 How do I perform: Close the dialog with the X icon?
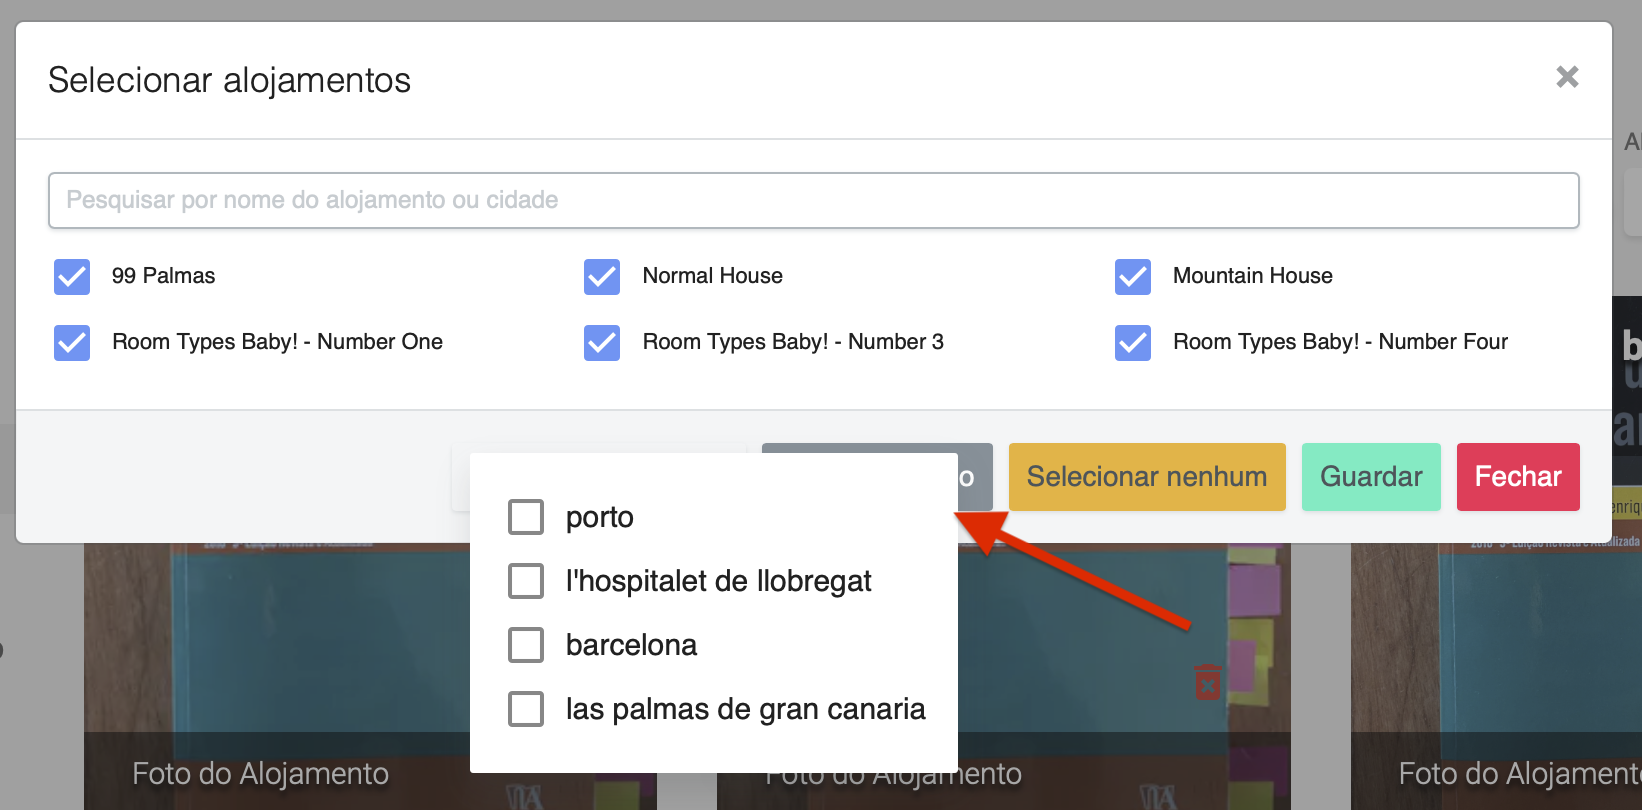point(1567,77)
